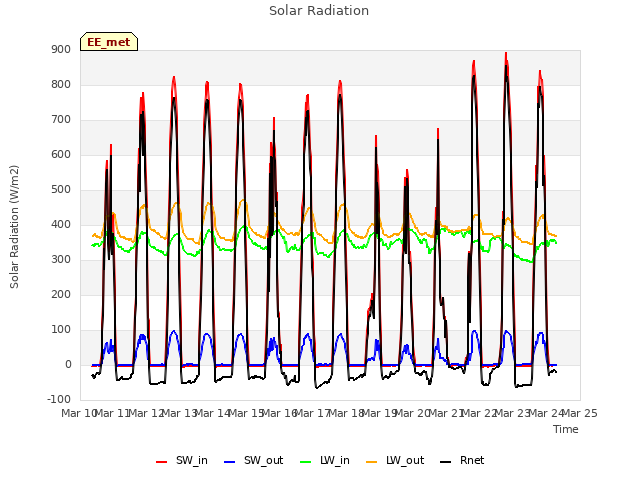640x480 pixels.
Task: Click the black Rnet legend color marker
Action: coord(446,462)
